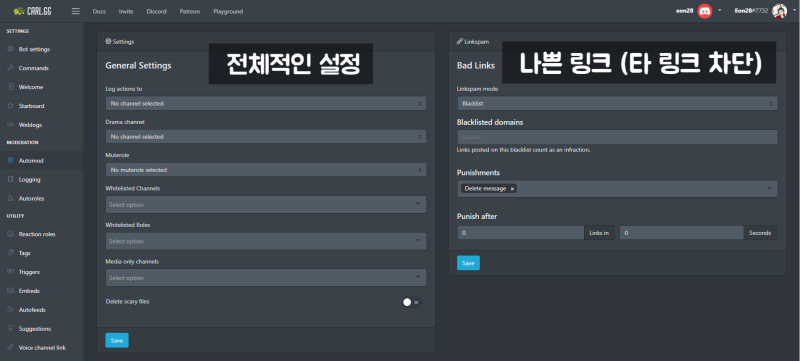This screenshot has width=800, height=361.
Task: Go to Voice channel link page
Action: (x=42, y=347)
